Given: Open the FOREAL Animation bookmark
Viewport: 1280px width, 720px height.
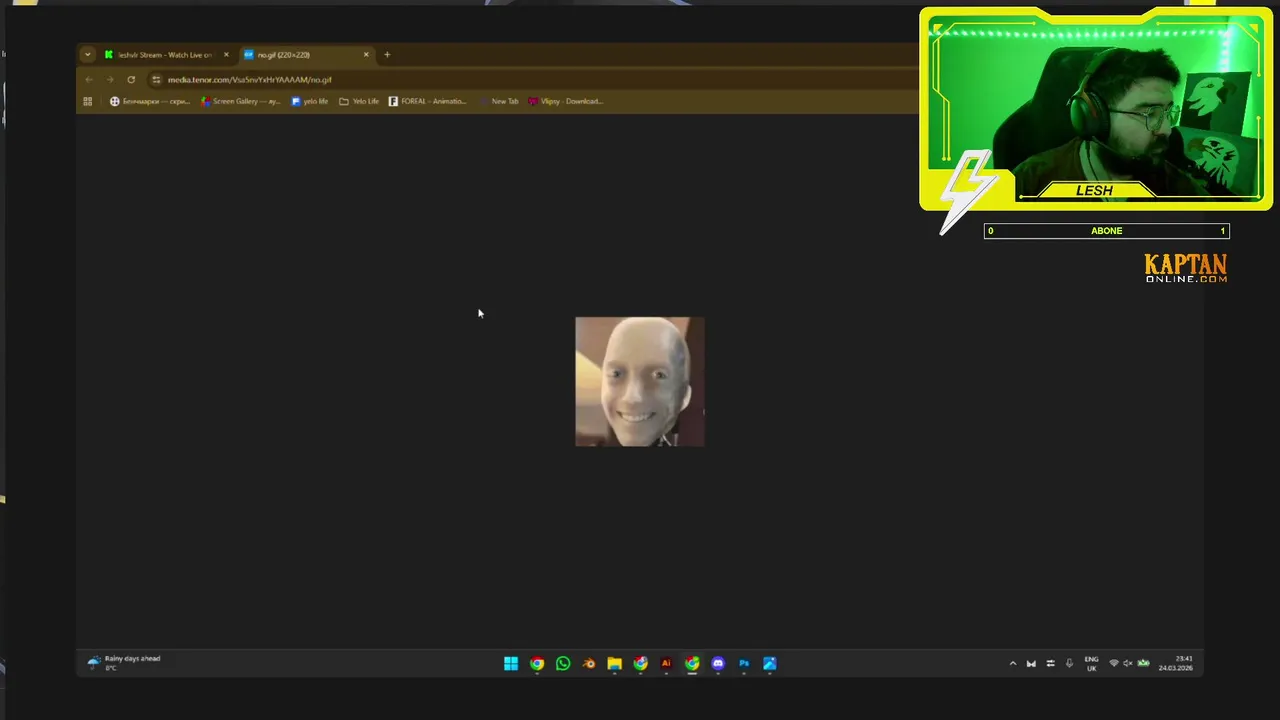Looking at the screenshot, I should click(x=427, y=101).
